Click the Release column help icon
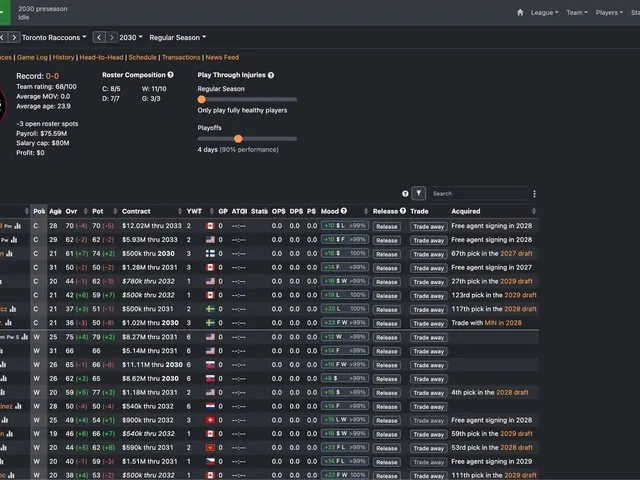The width and height of the screenshot is (640, 480). coord(403,211)
